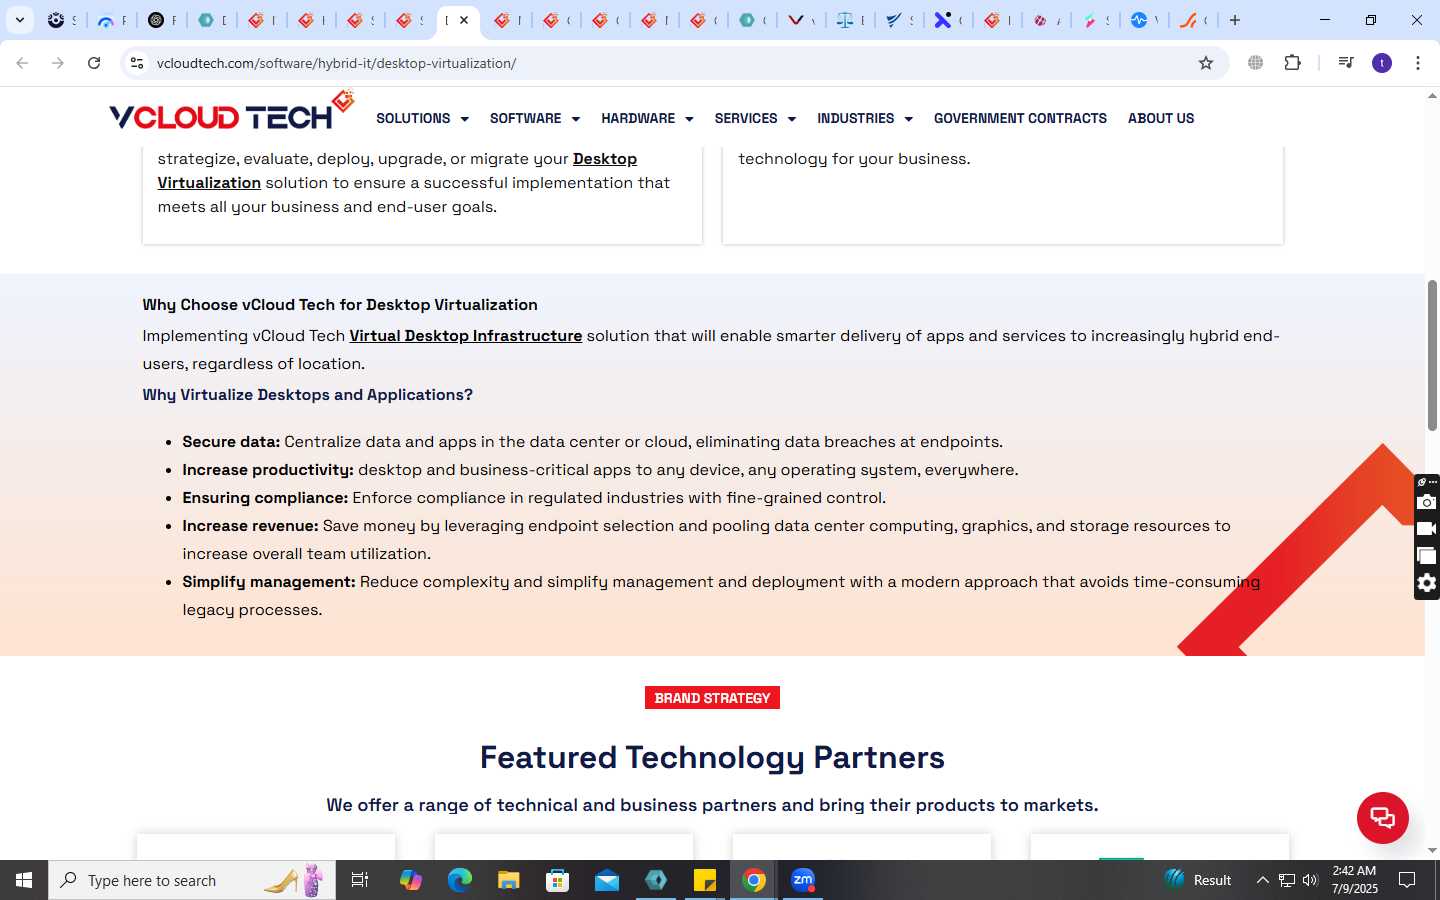Open a new browser tab
Screen dimensions: 1440x900
click(x=1235, y=20)
